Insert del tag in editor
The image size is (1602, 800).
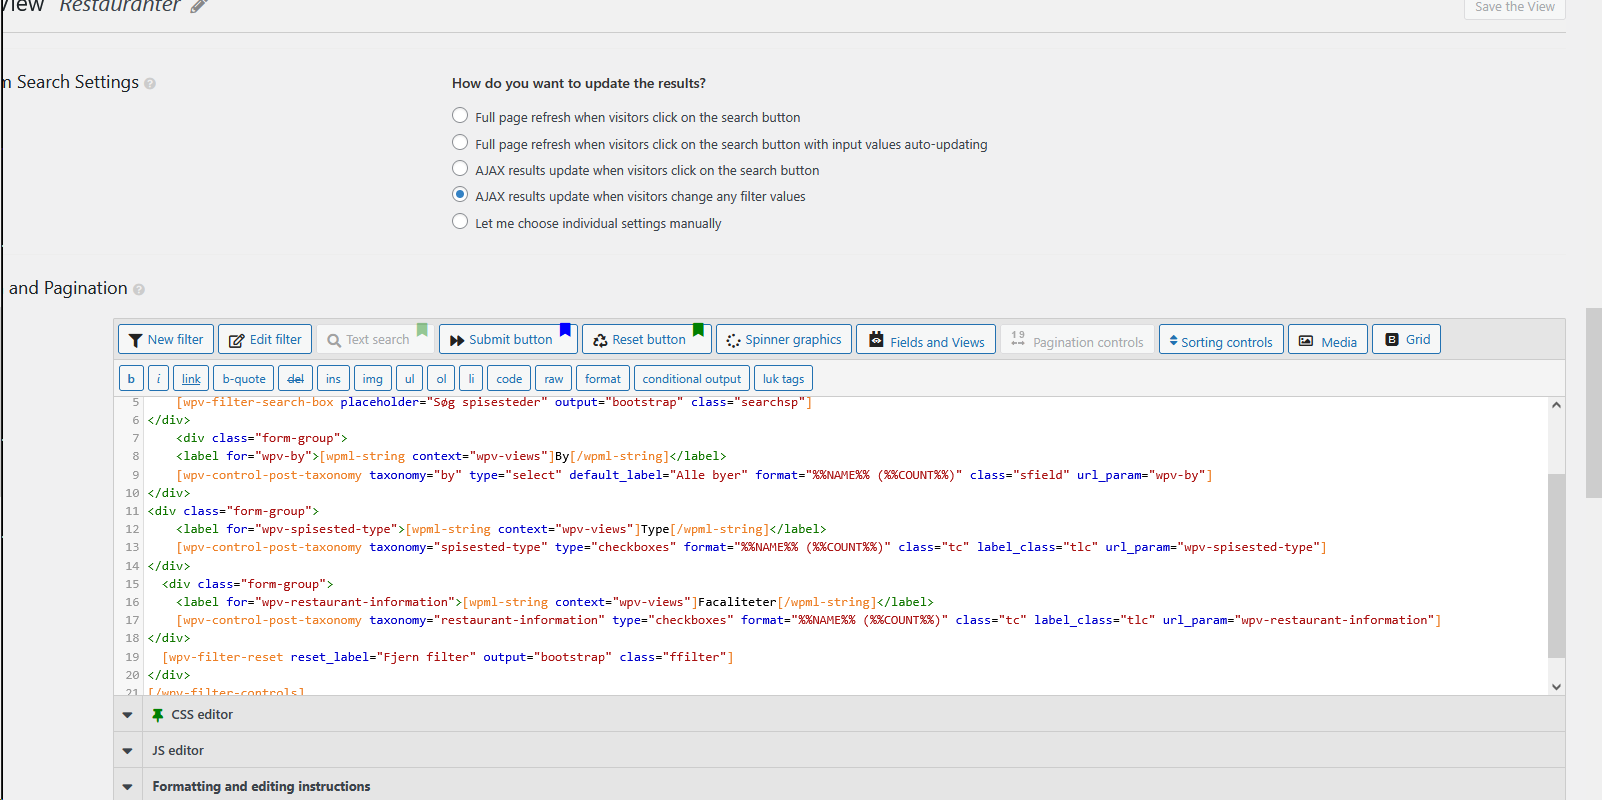[295, 379]
